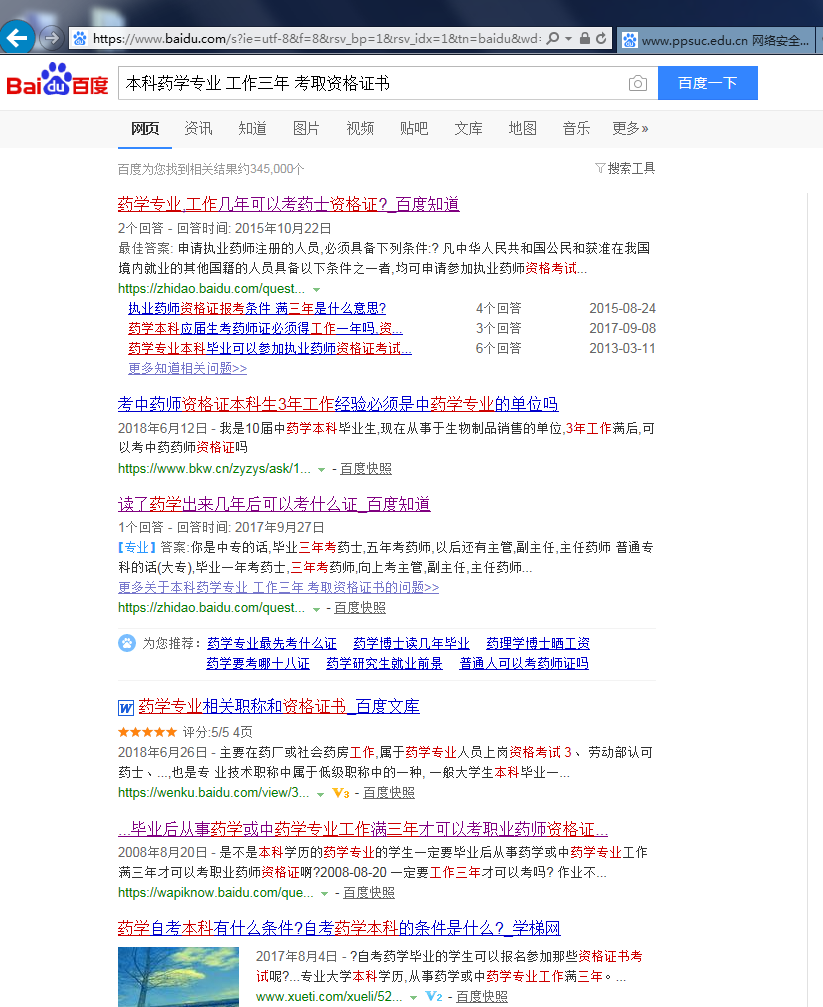Open result 读了药学出来几年后可以考什么证
823x1007 pixels.
[274, 504]
